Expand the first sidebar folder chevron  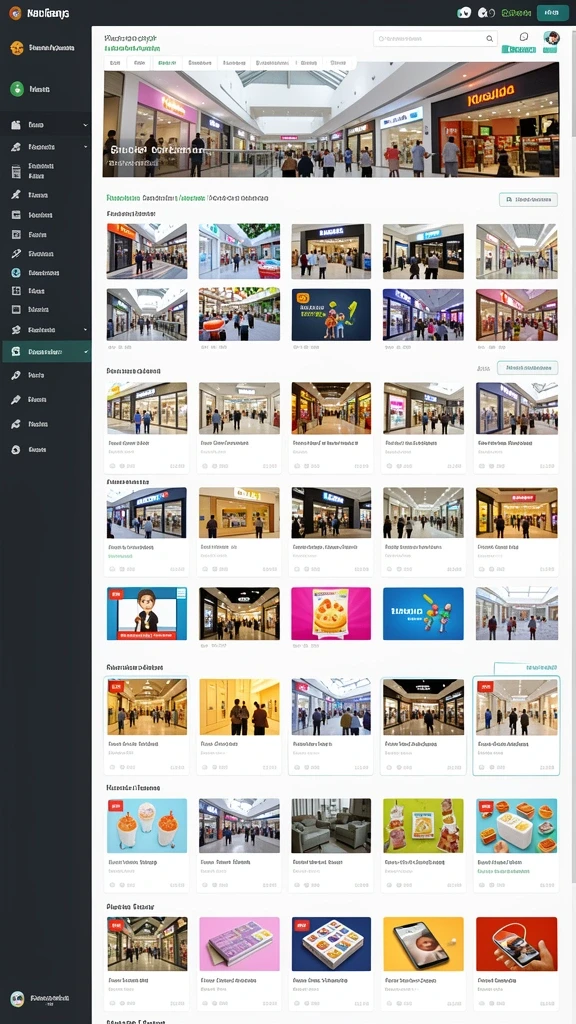coord(86,124)
